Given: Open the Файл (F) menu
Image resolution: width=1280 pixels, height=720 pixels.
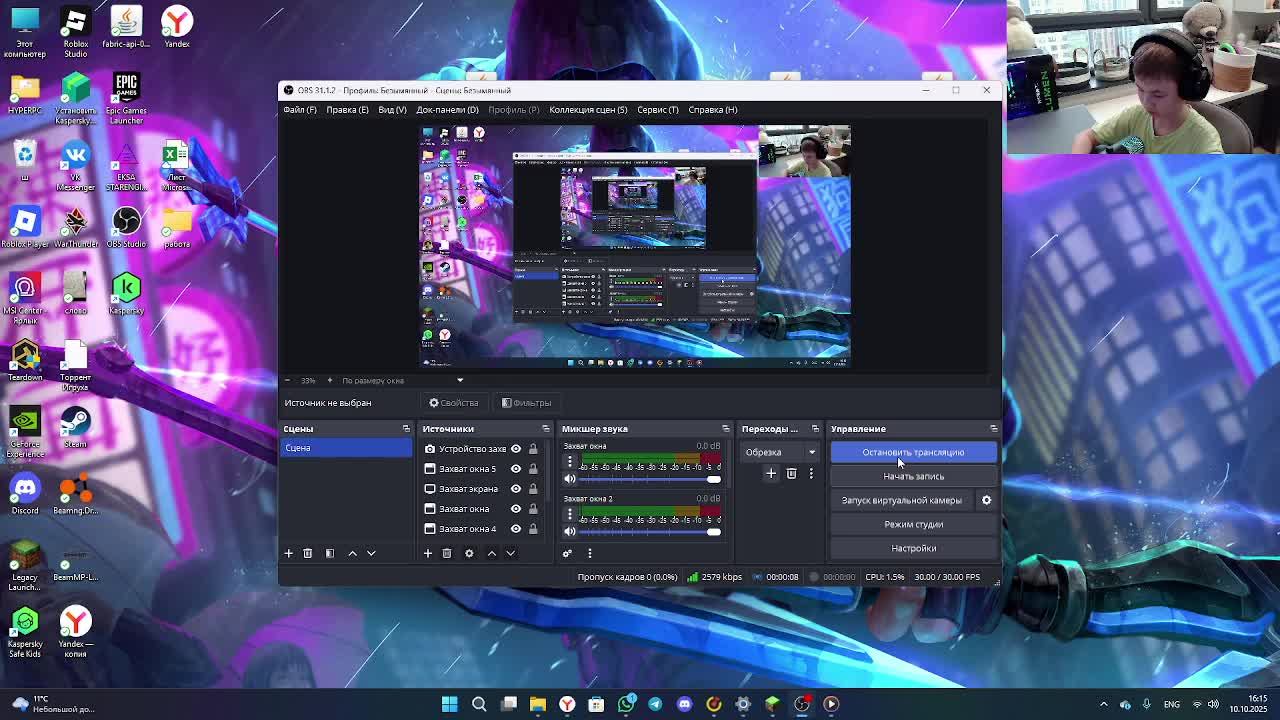Looking at the screenshot, I should pos(300,110).
